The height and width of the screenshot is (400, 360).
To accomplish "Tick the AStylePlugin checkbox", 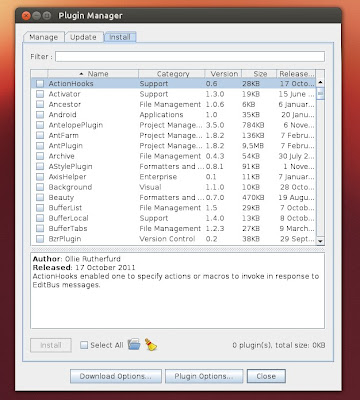I will point(40,166).
